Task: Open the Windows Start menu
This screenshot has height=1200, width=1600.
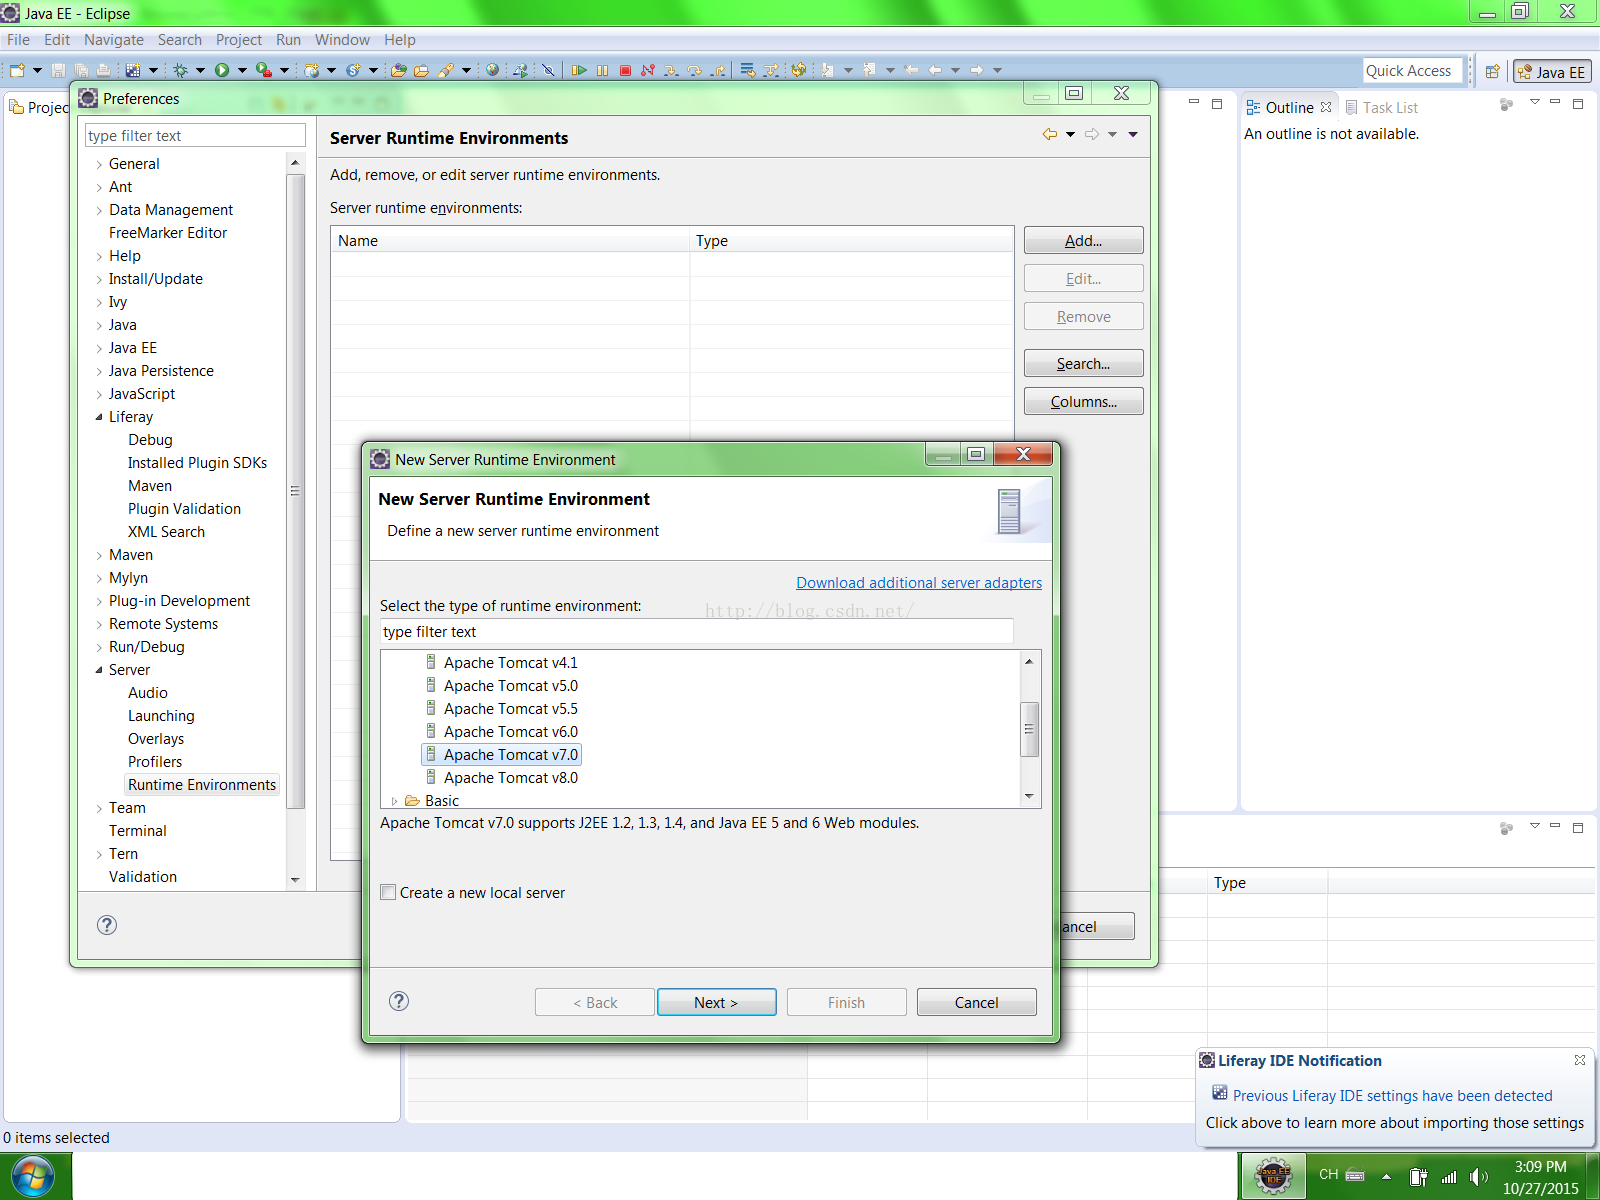Action: click(33, 1176)
